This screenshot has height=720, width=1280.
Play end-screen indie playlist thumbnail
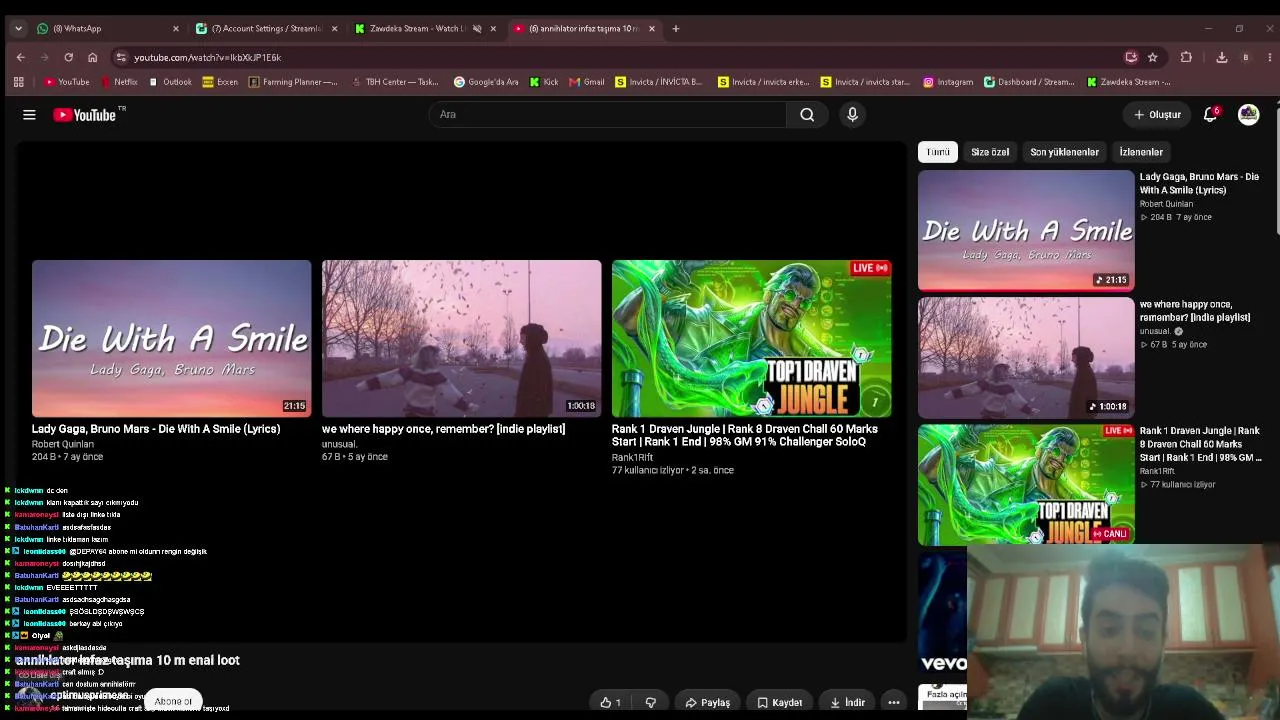[461, 338]
